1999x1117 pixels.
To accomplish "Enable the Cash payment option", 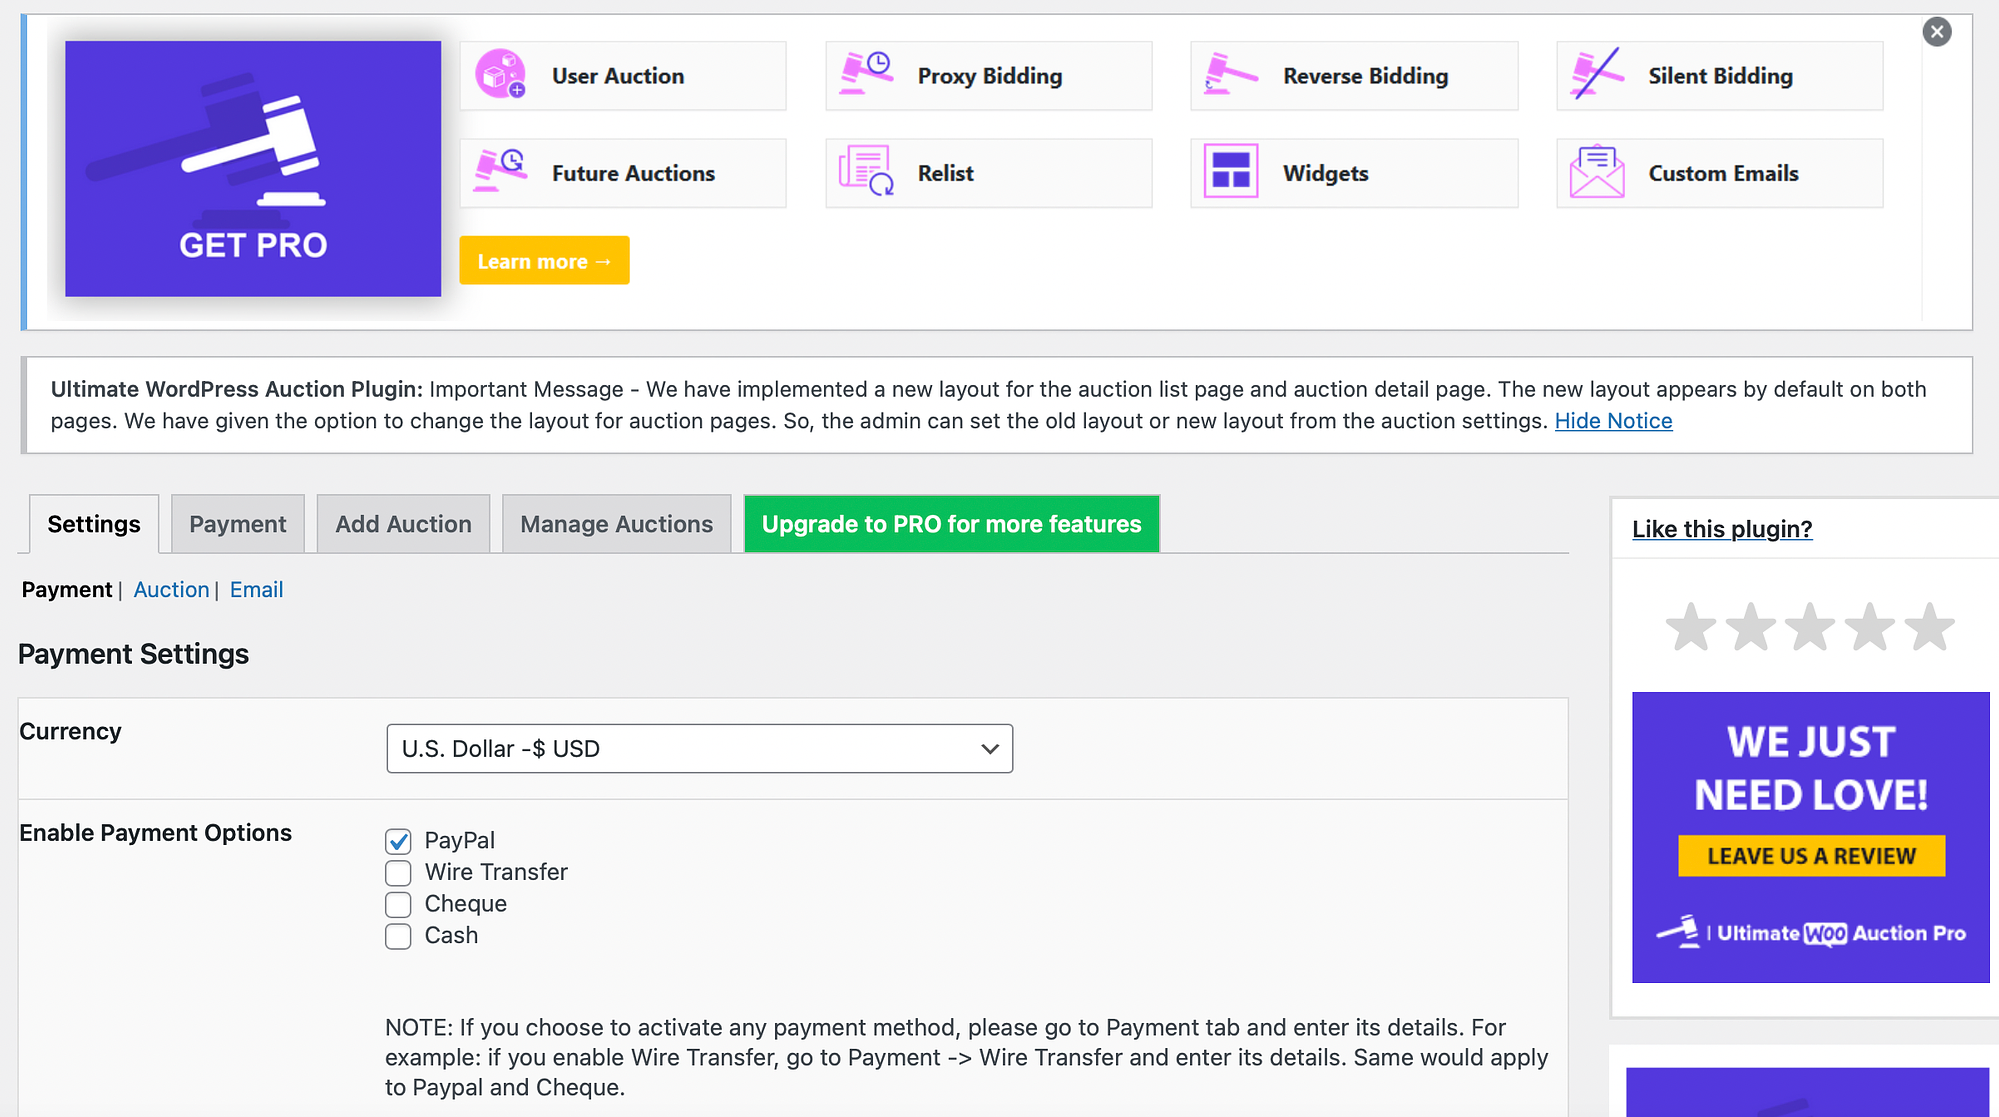I will click(398, 936).
